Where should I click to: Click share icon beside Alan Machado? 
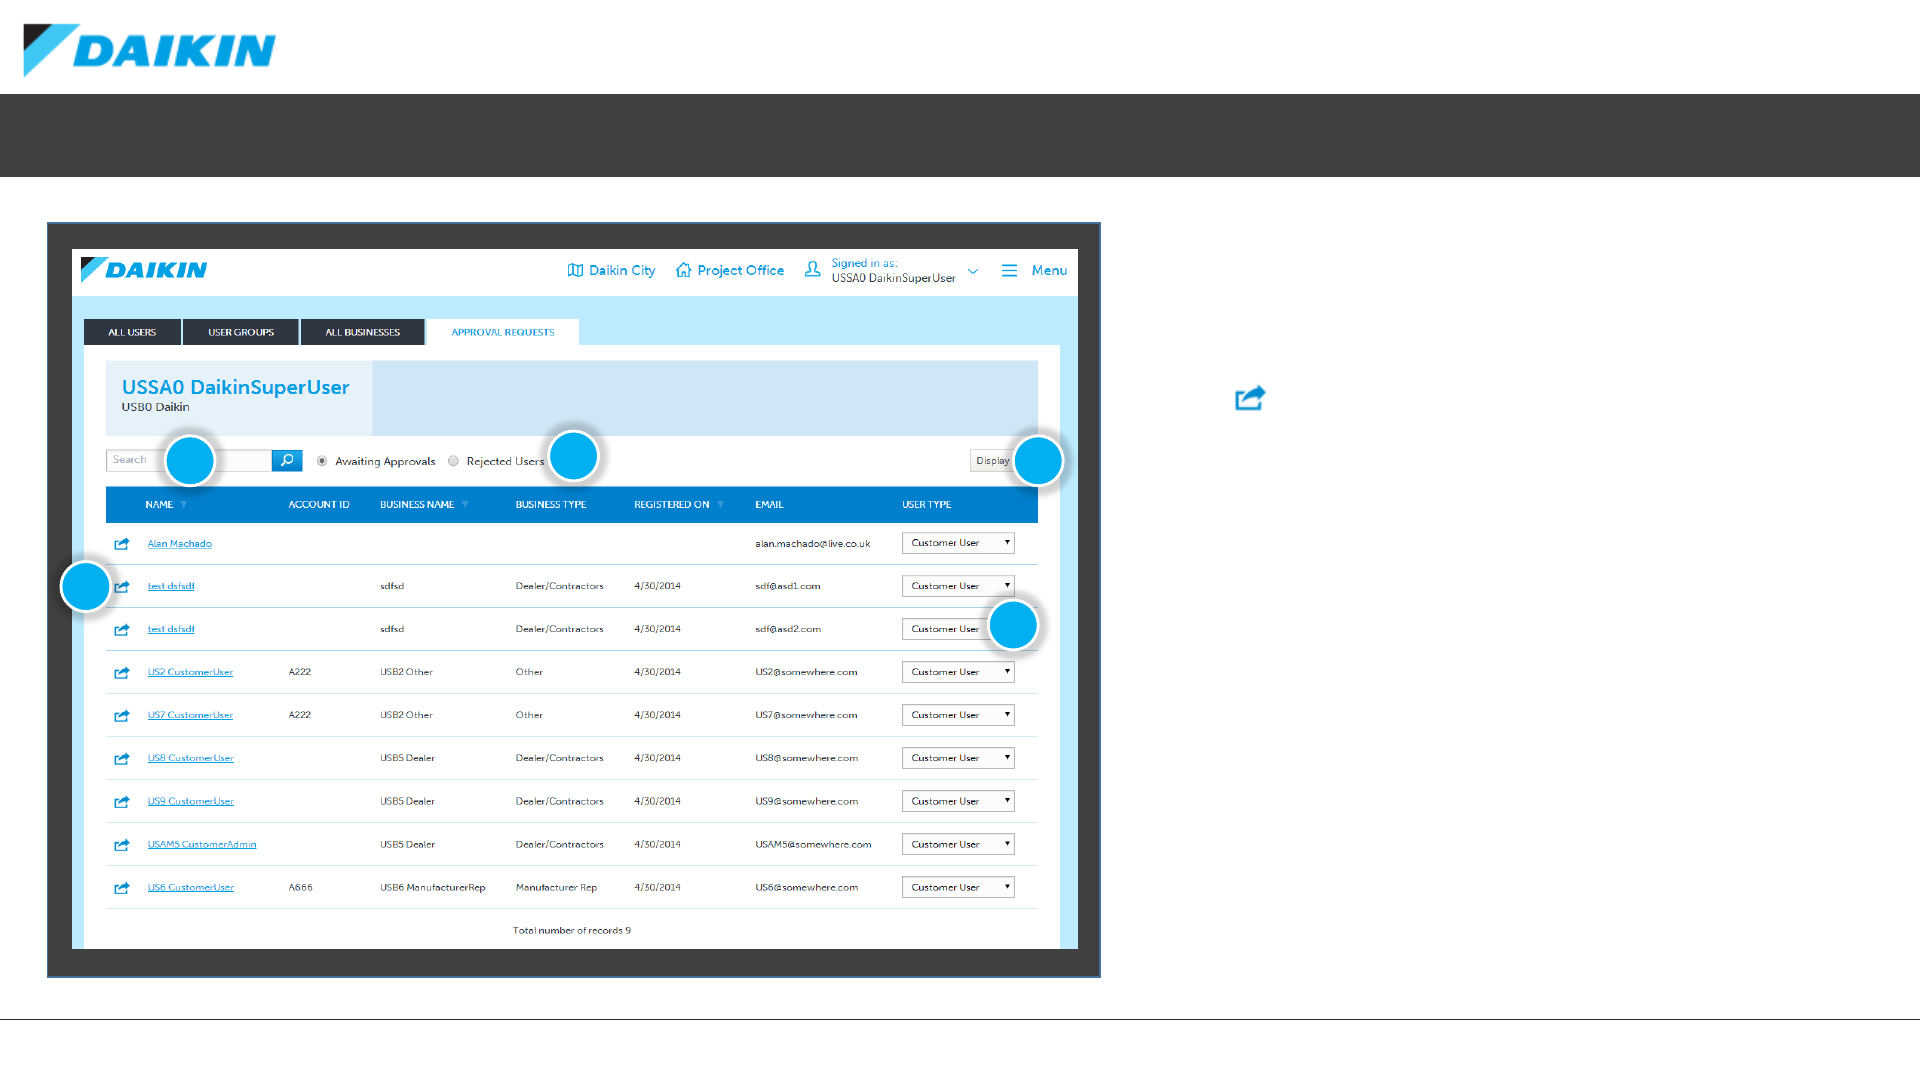coord(122,544)
